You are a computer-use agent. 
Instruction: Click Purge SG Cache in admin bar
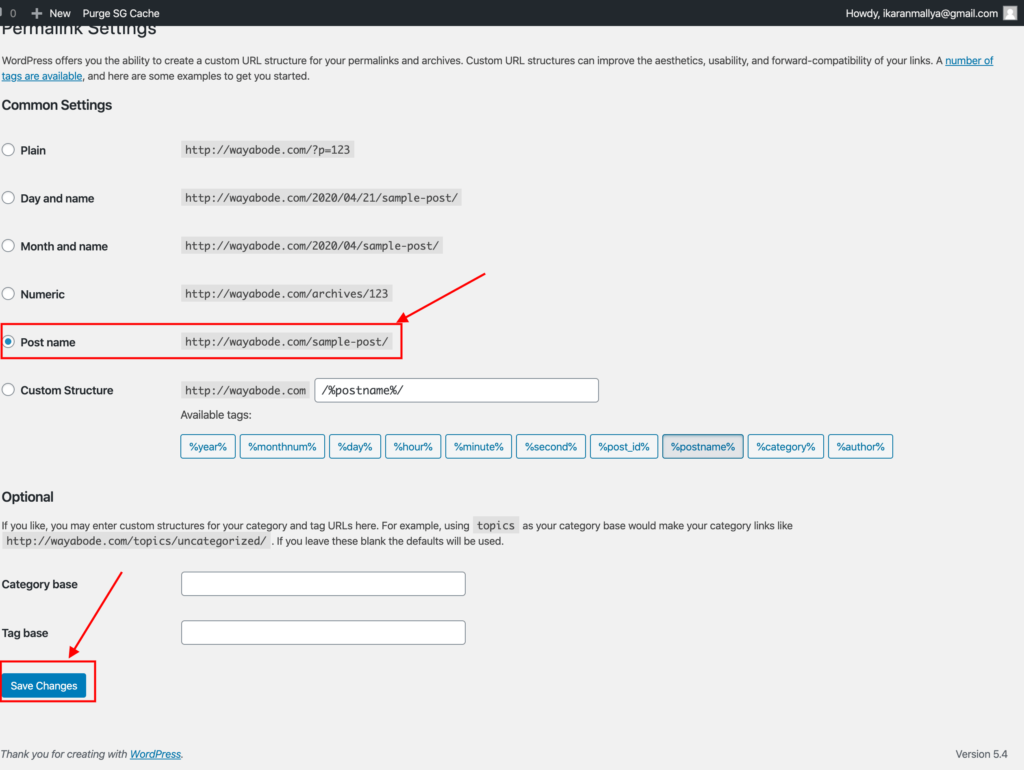tap(121, 13)
